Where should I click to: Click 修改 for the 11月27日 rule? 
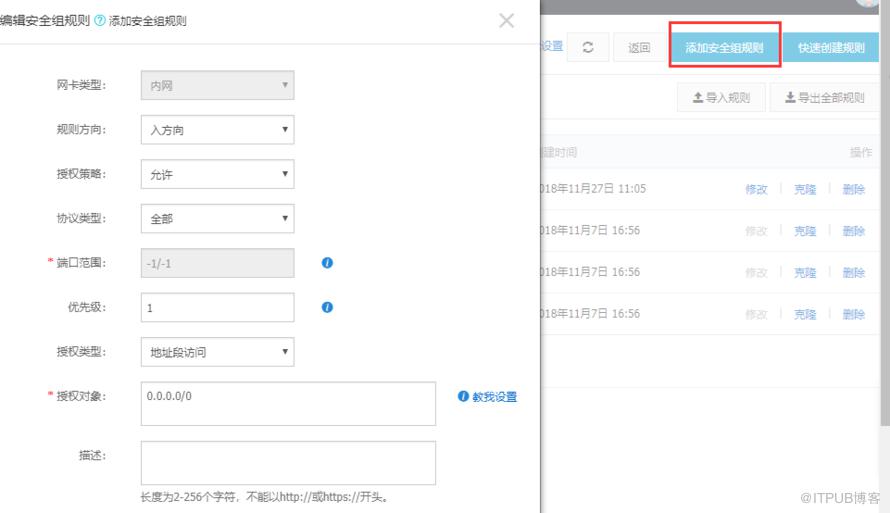(756, 189)
